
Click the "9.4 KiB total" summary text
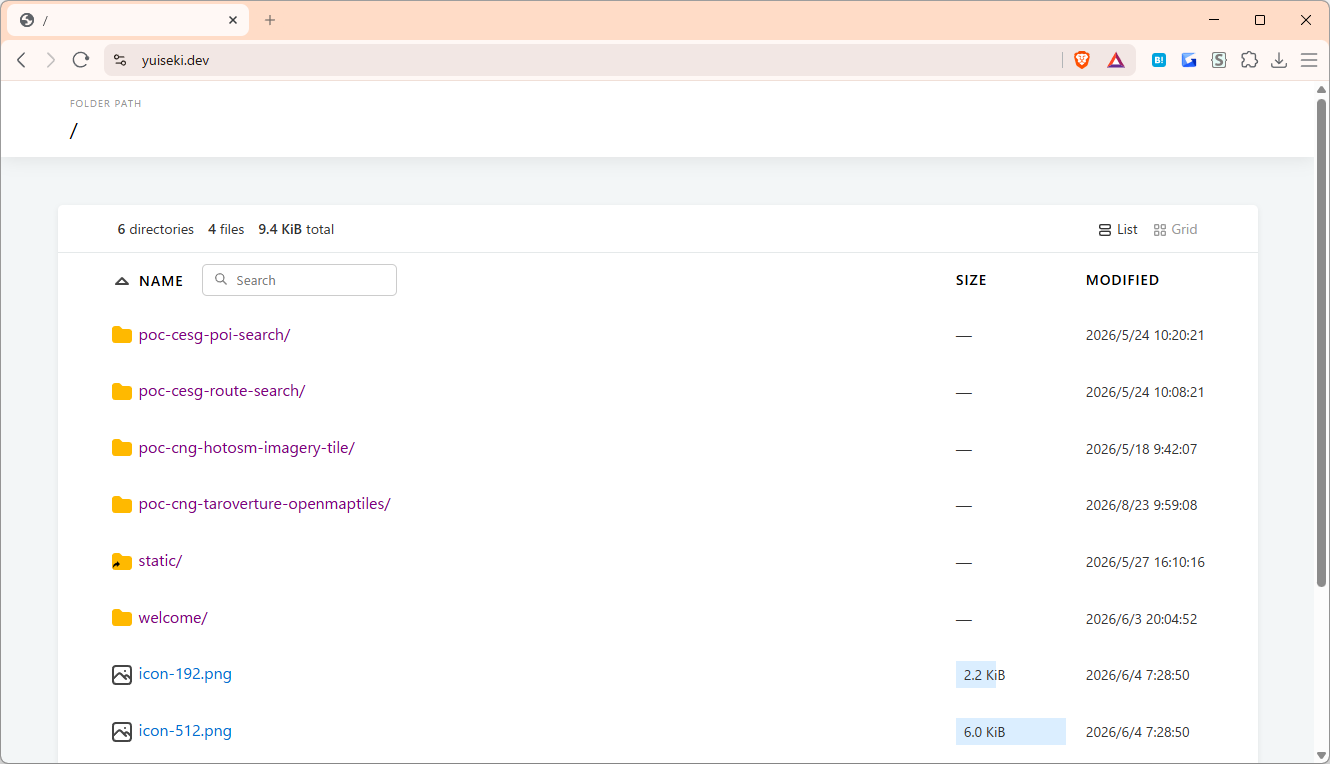coord(296,230)
